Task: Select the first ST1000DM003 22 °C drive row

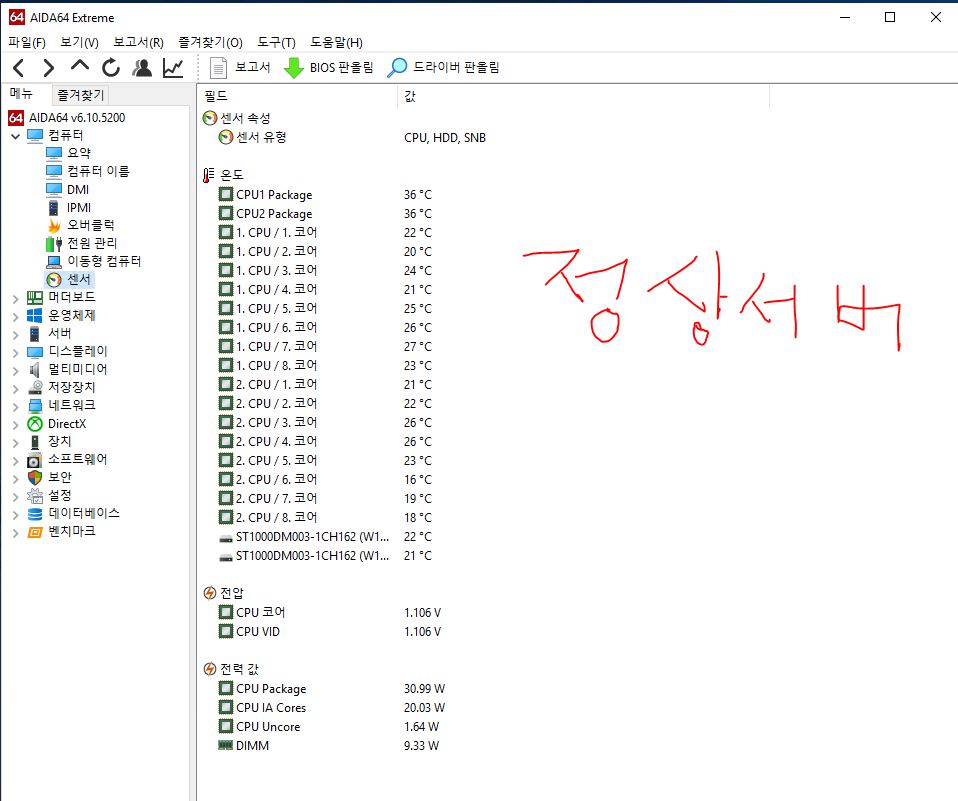Action: click(x=326, y=536)
